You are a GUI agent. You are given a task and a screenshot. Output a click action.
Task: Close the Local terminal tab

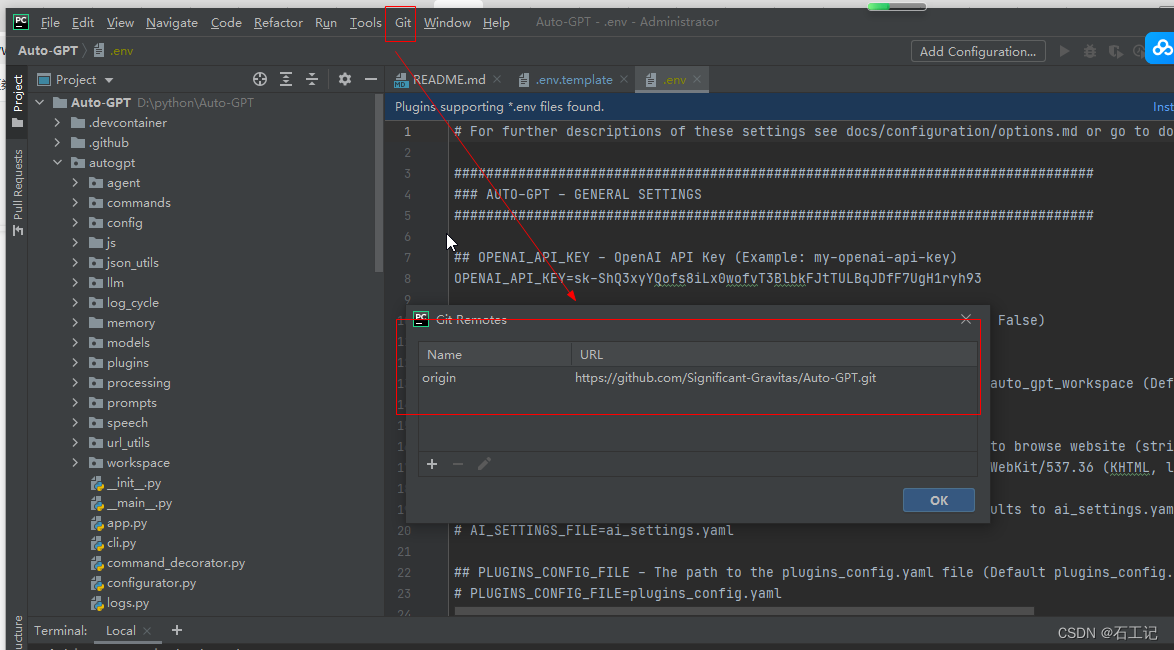pyautogui.click(x=147, y=631)
